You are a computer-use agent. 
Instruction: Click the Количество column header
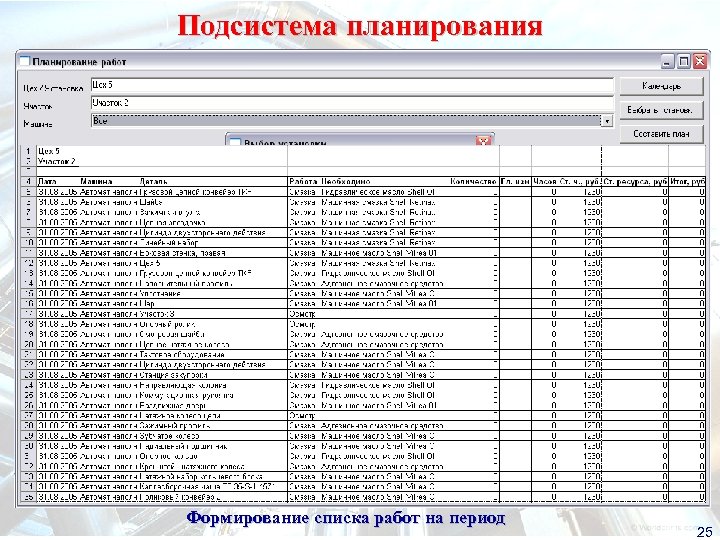click(x=473, y=182)
